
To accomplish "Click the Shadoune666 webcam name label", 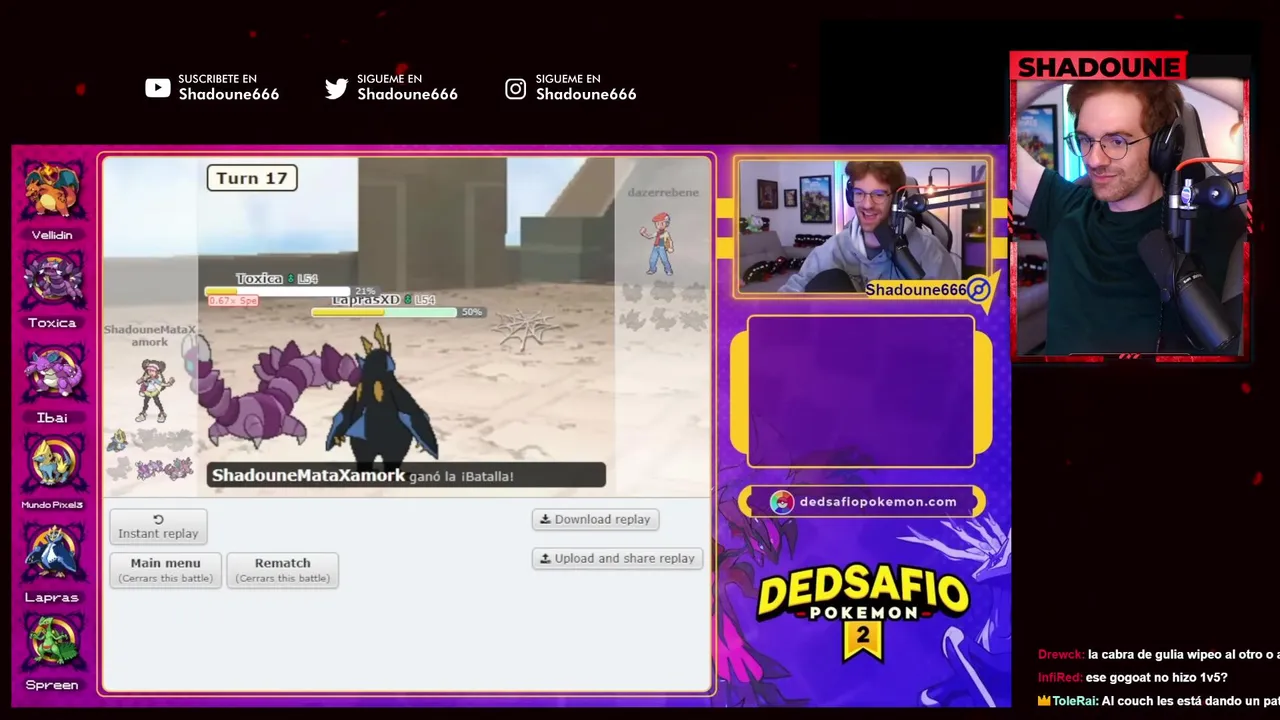I will coord(916,290).
